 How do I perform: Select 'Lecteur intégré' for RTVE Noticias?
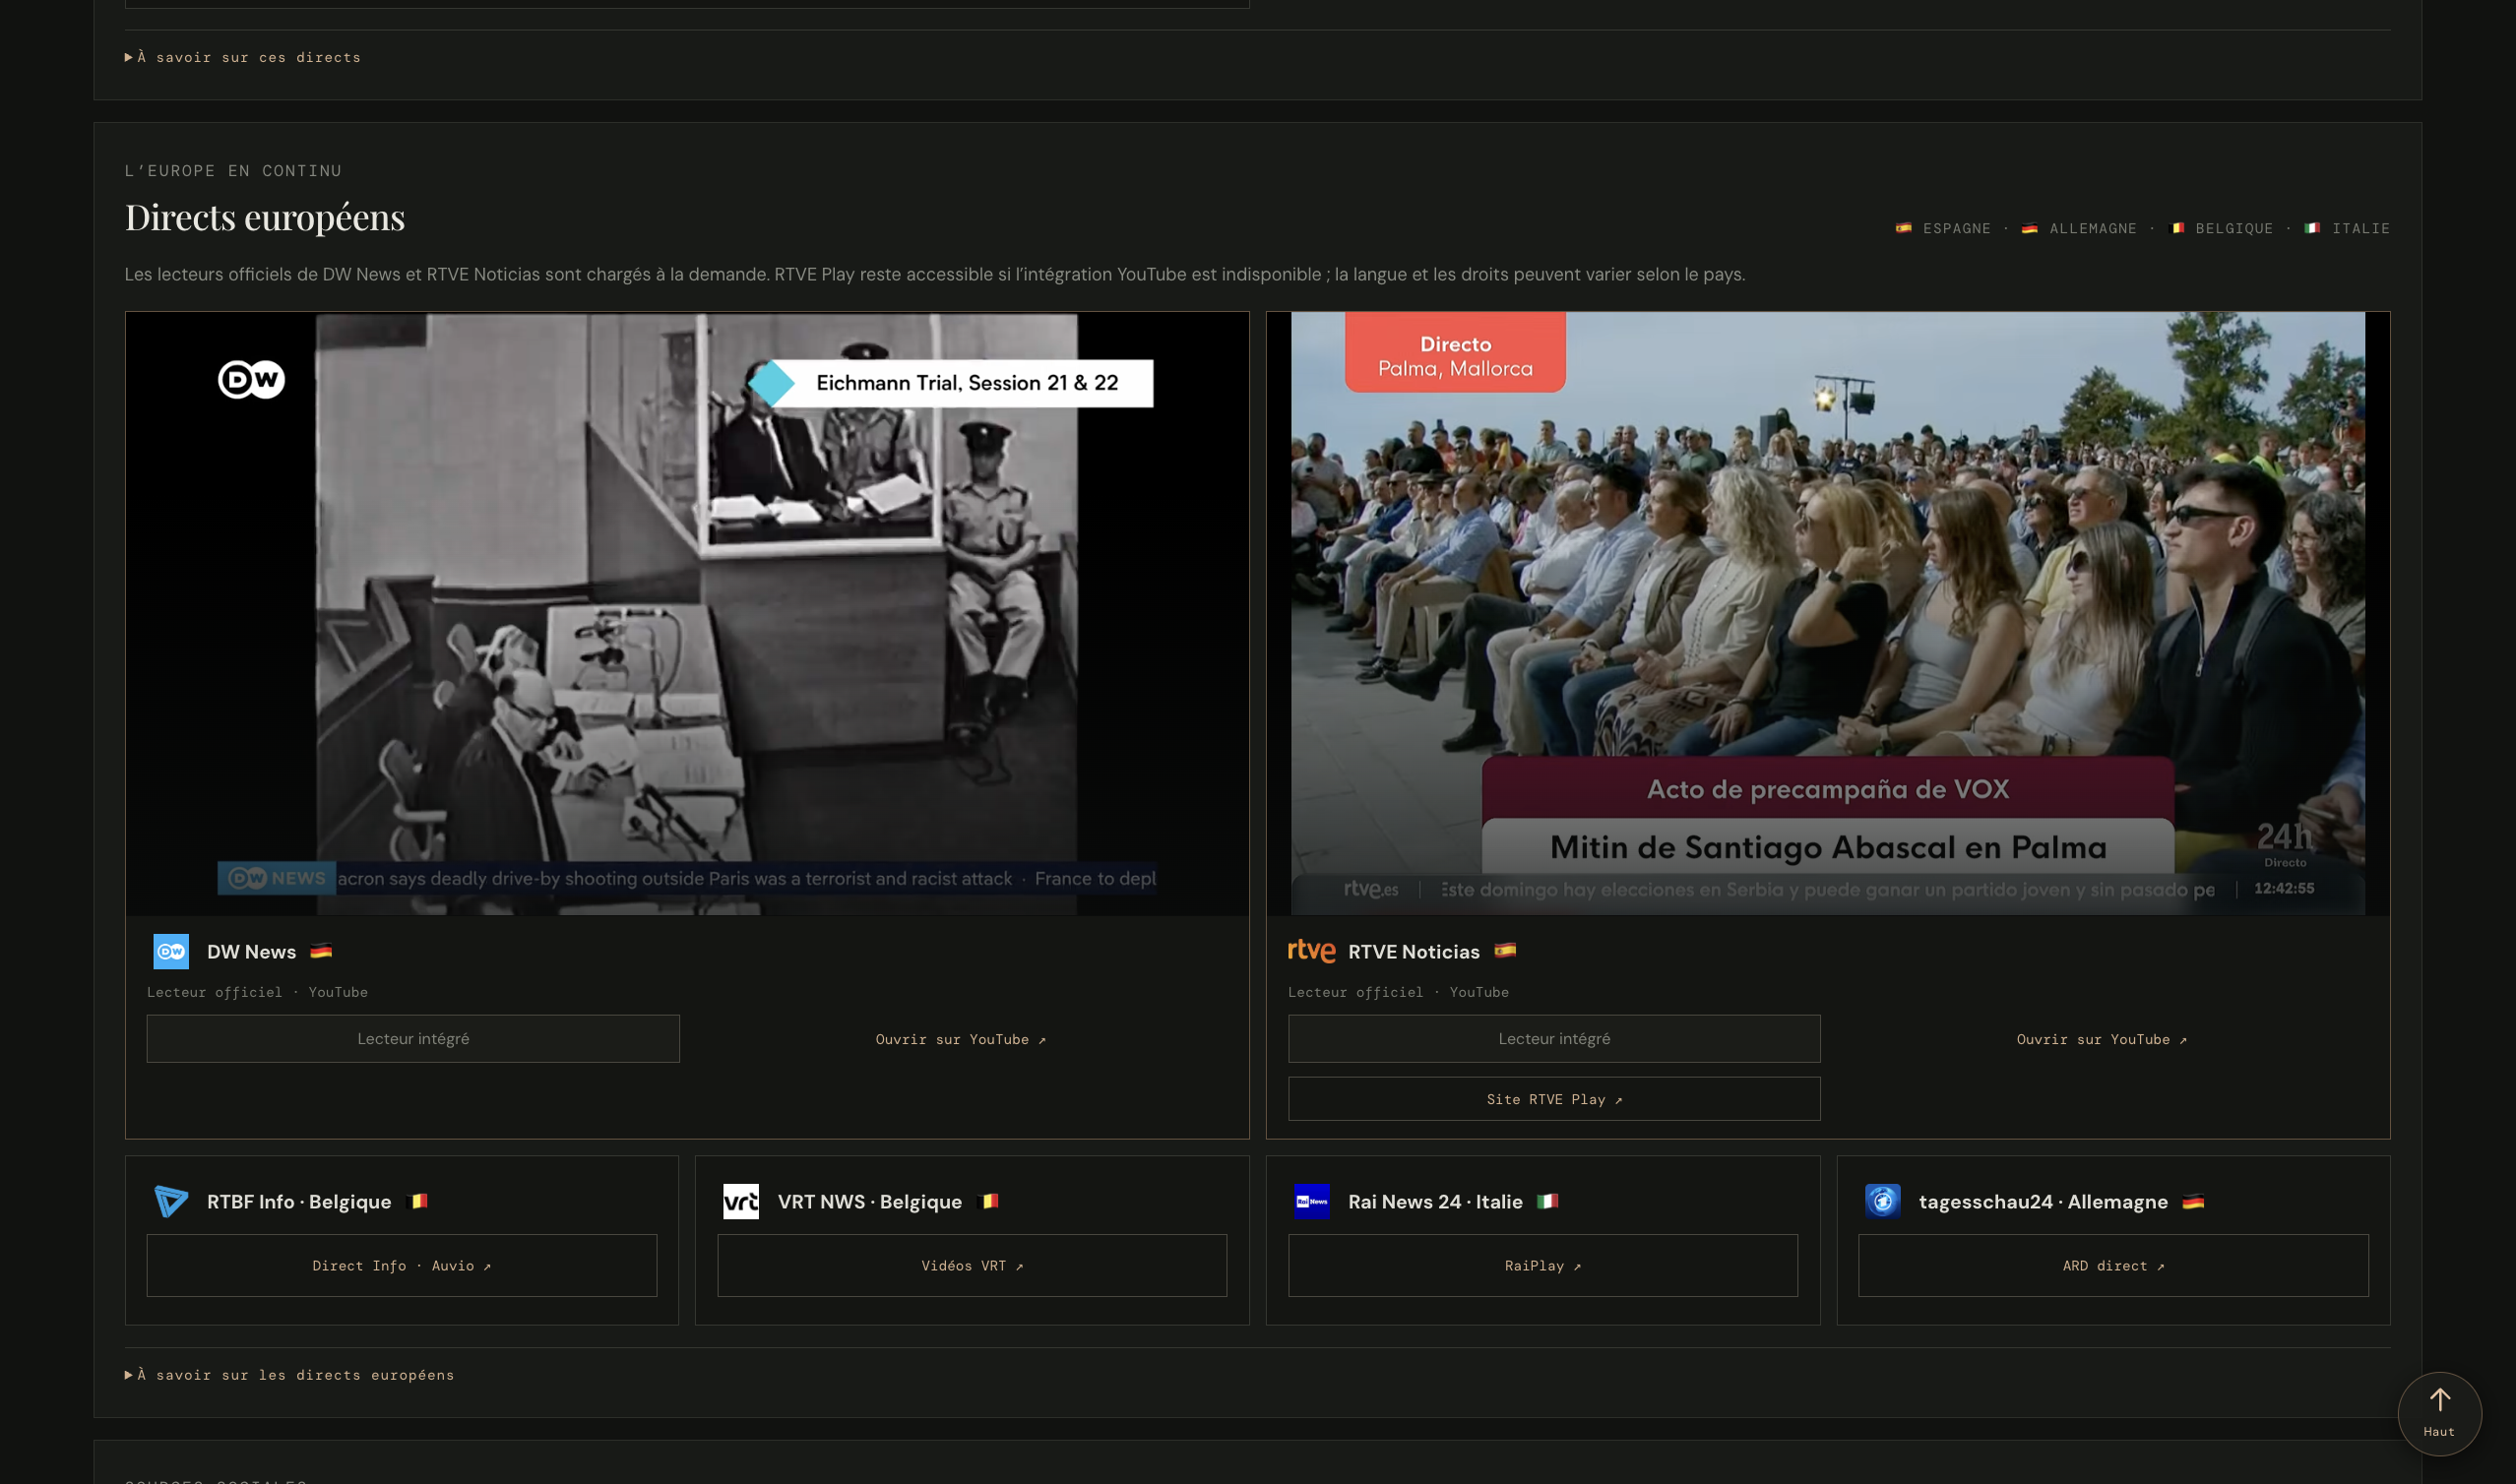pos(1554,1039)
